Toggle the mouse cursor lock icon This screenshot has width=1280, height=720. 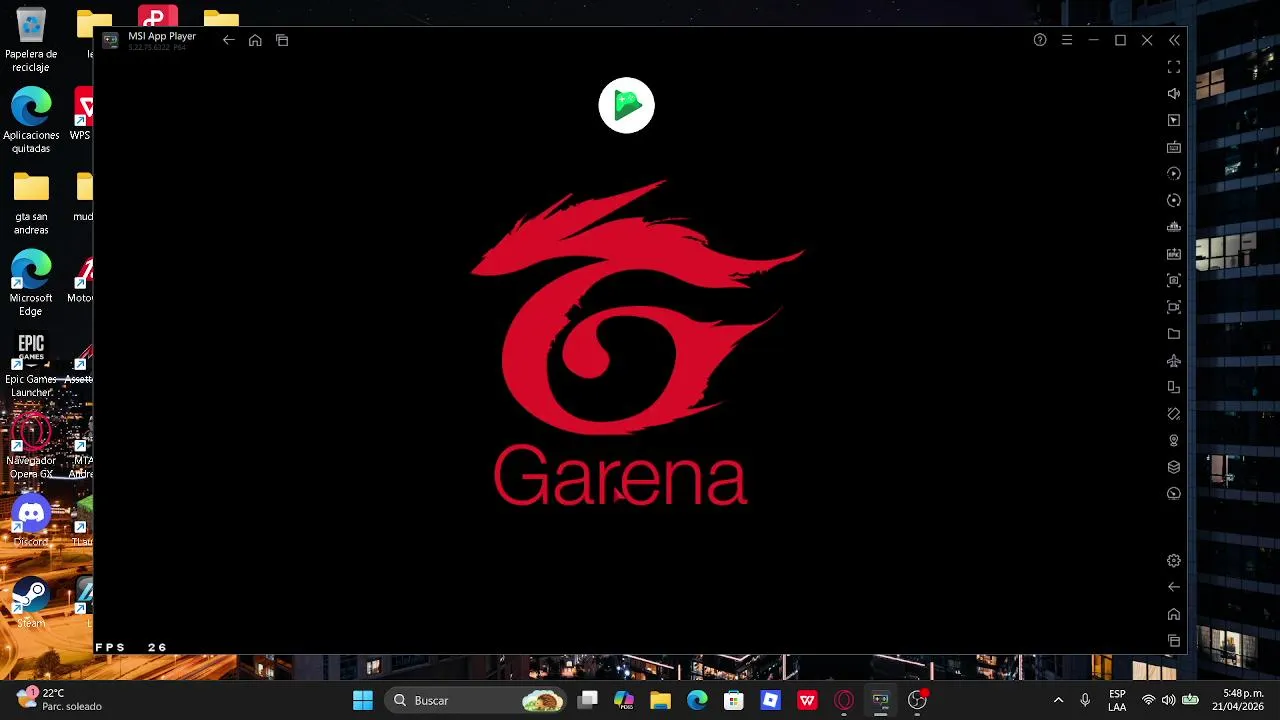(1174, 120)
